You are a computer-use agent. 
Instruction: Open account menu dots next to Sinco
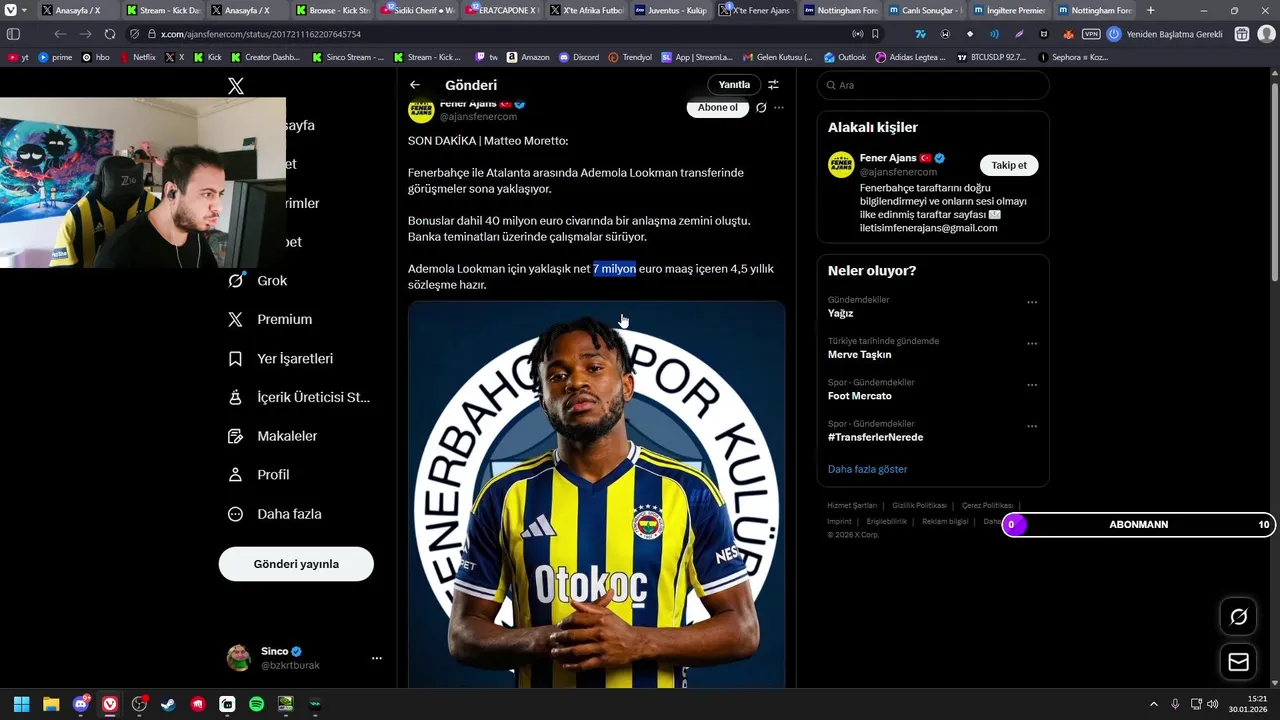pos(377,658)
